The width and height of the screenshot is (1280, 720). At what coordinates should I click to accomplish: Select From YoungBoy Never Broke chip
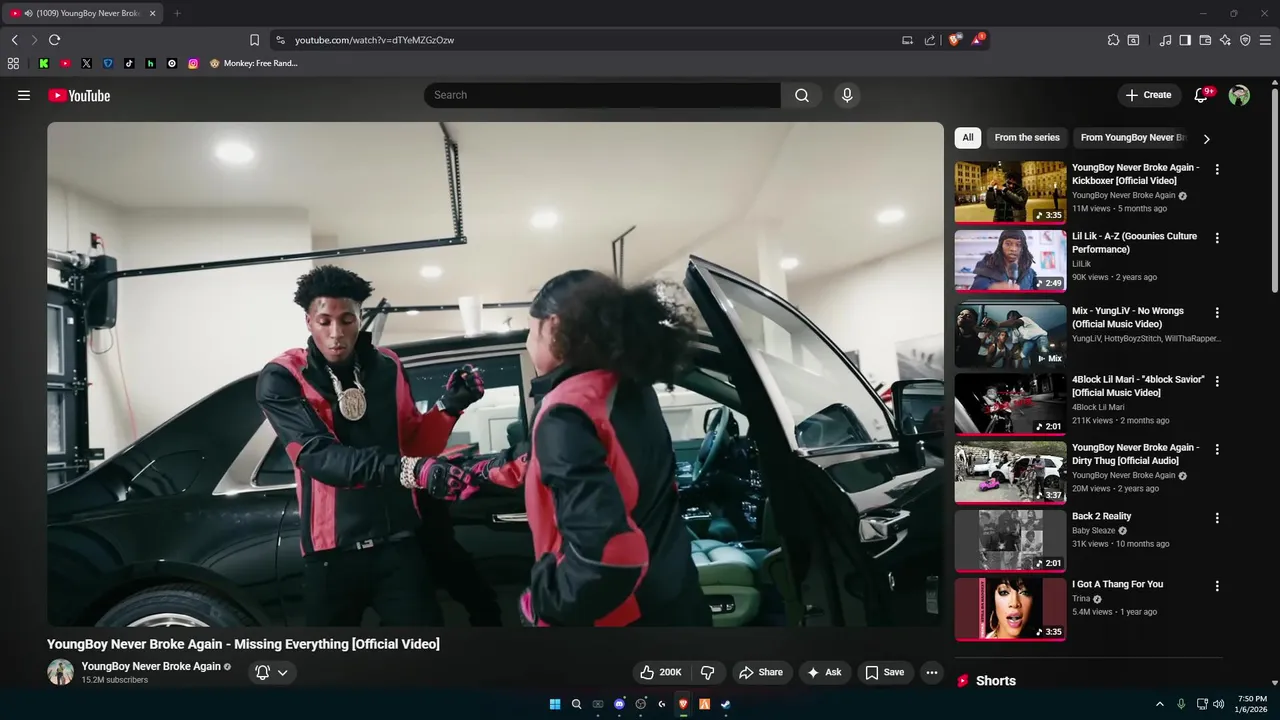(1132, 138)
